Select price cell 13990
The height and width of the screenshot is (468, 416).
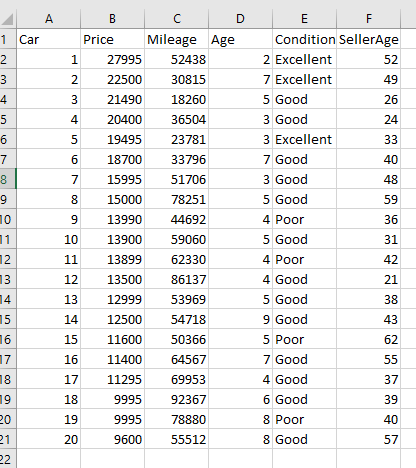tap(113, 219)
